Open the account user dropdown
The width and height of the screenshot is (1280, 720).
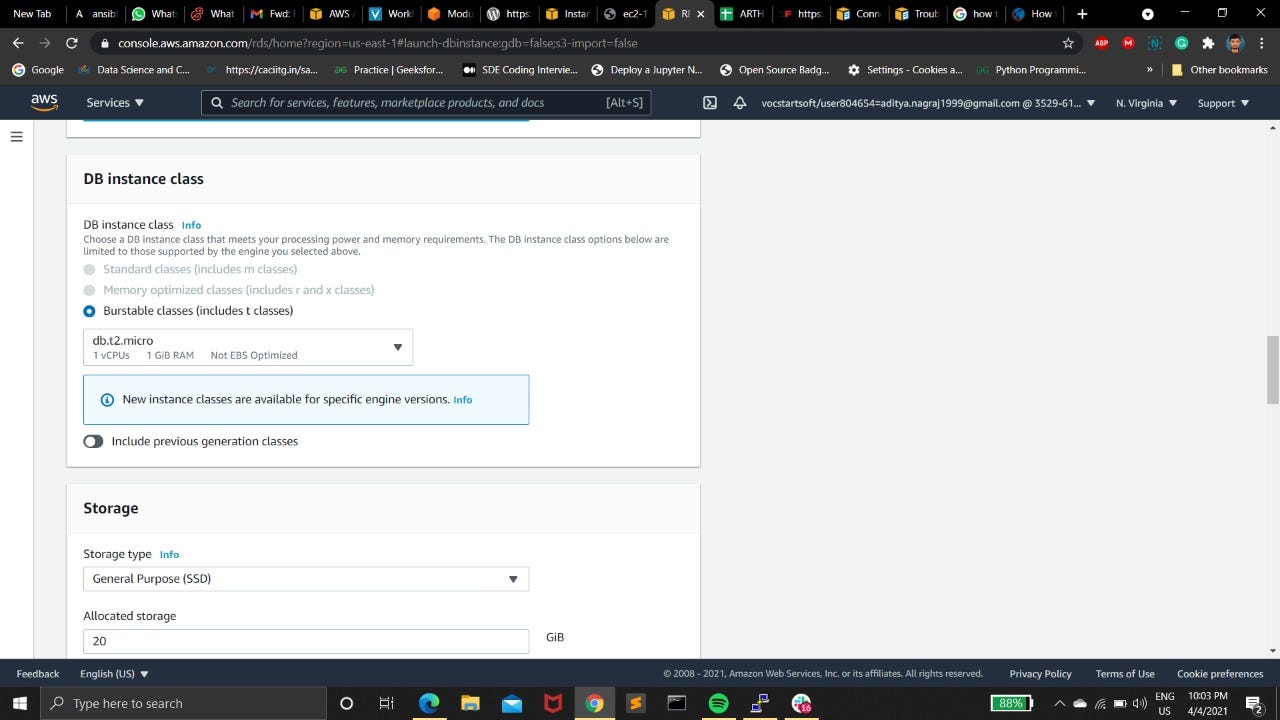[x=928, y=103]
